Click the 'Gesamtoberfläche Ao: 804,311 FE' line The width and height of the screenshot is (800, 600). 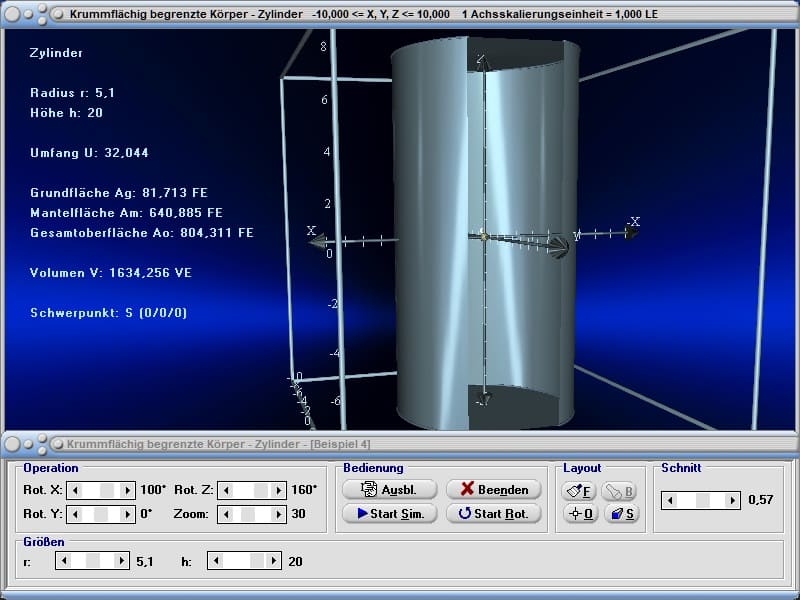tap(142, 233)
